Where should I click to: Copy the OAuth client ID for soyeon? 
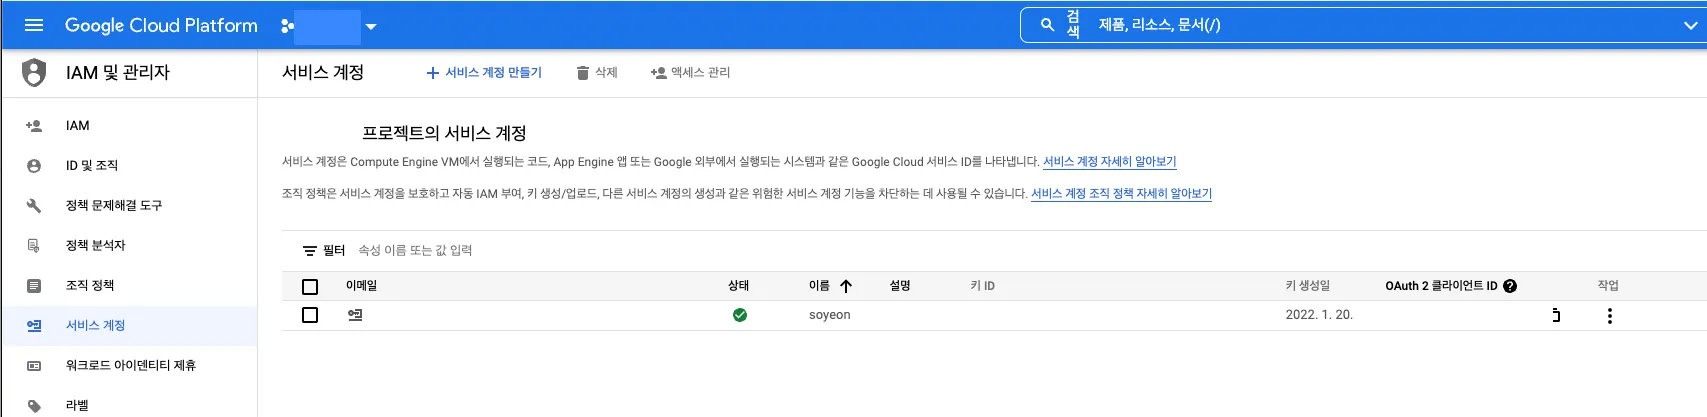[1555, 315]
